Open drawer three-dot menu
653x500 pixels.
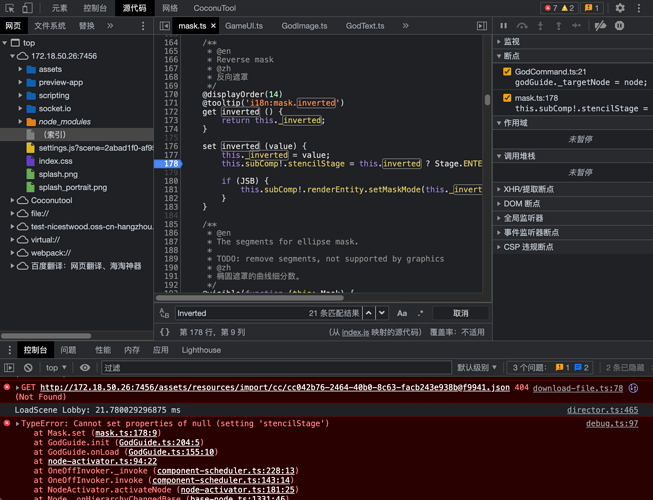click(x=10, y=350)
